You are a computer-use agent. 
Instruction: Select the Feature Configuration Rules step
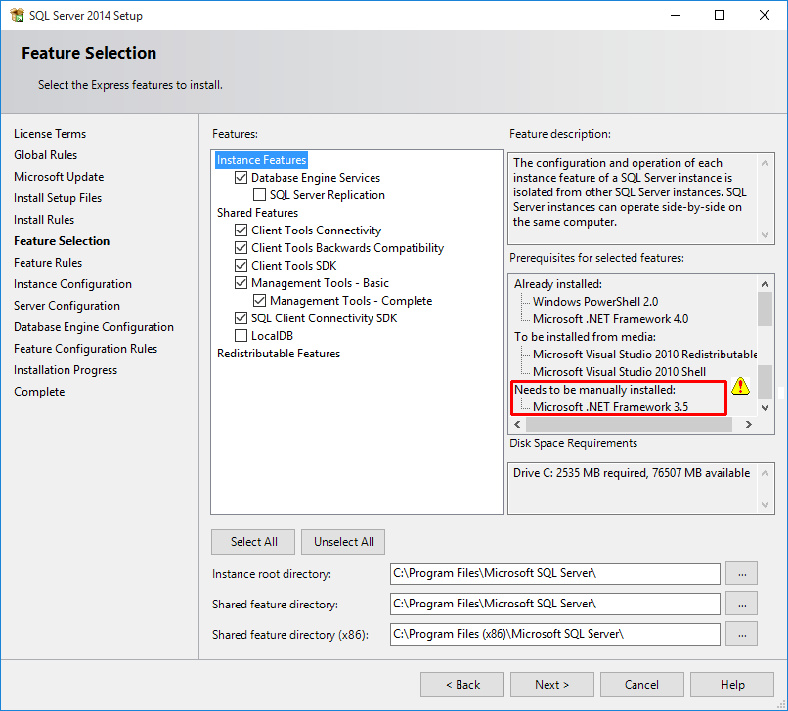point(85,349)
